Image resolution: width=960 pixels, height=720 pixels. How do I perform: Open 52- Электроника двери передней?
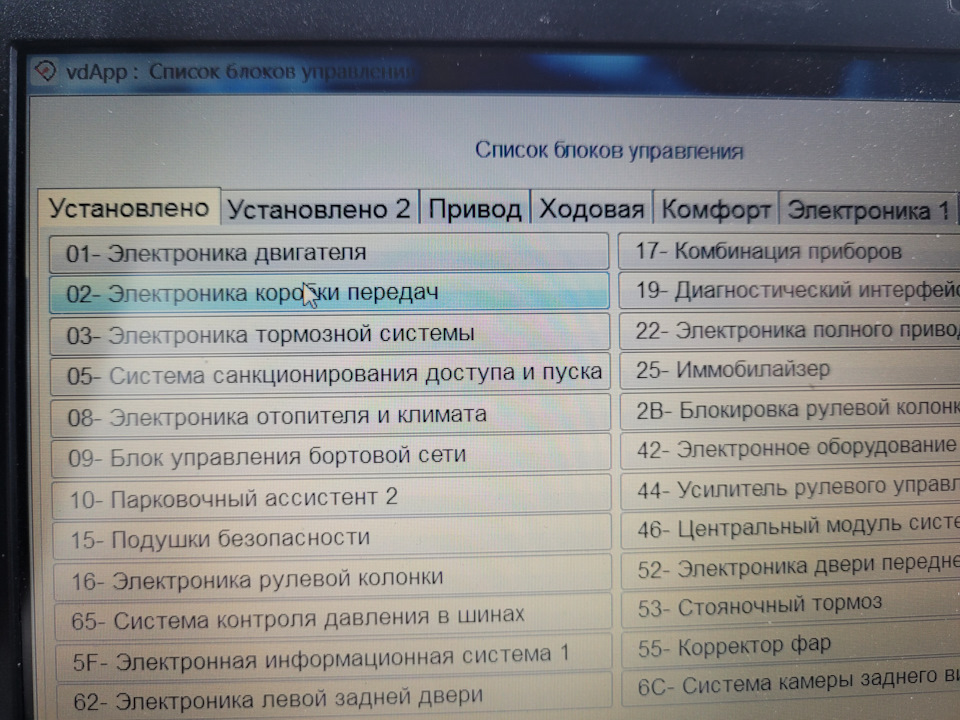792,568
